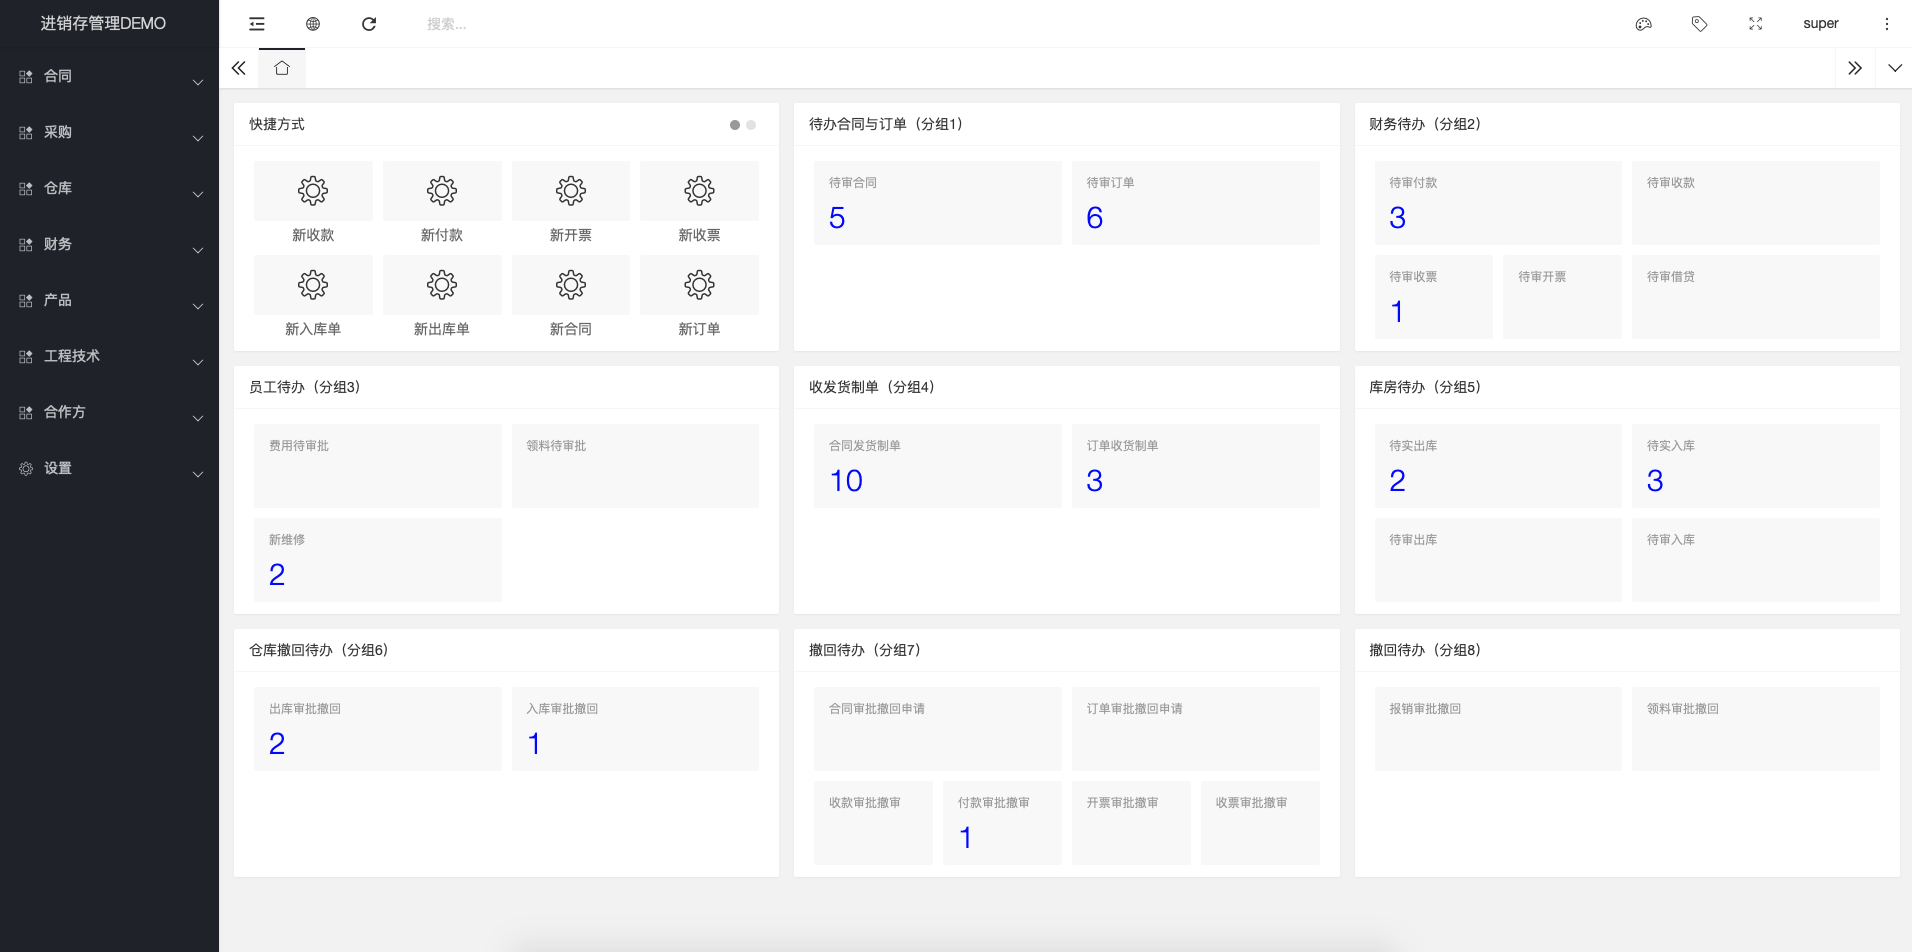Click the globe language icon
Viewport: 1912px width, 952px height.
[x=313, y=24]
